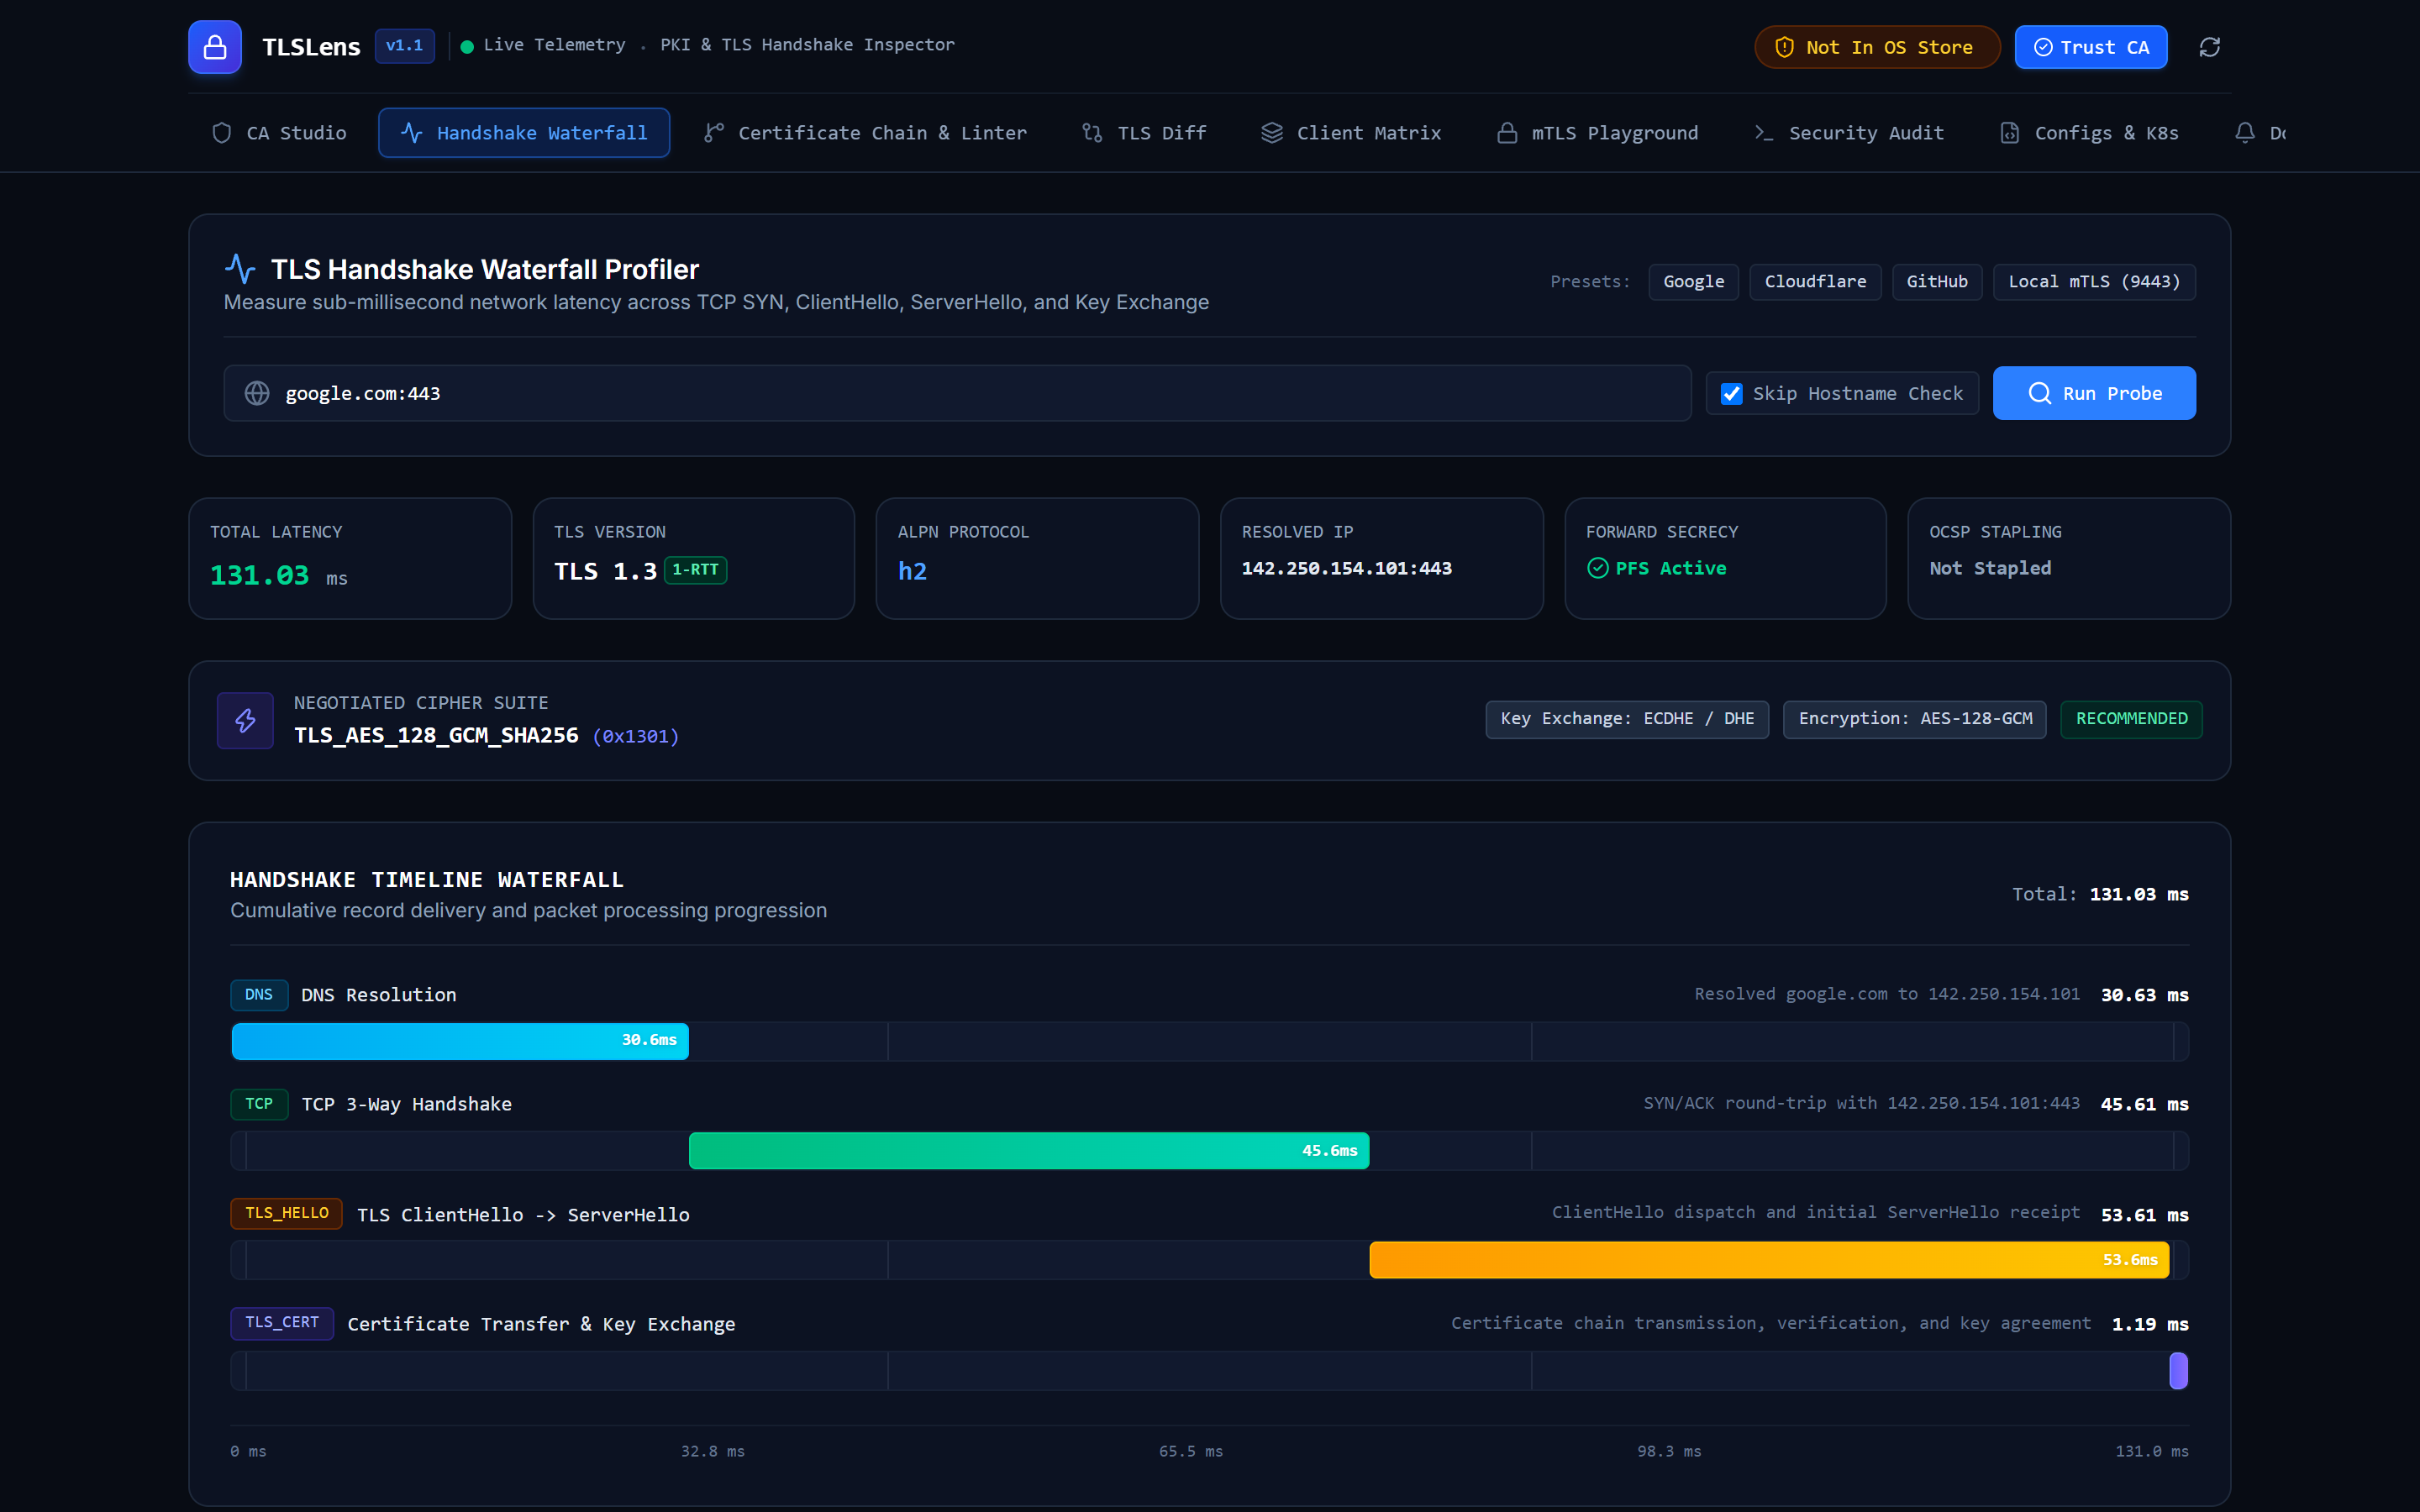Open the Client Matrix tab
This screenshot has width=2420, height=1512.
1351,133
